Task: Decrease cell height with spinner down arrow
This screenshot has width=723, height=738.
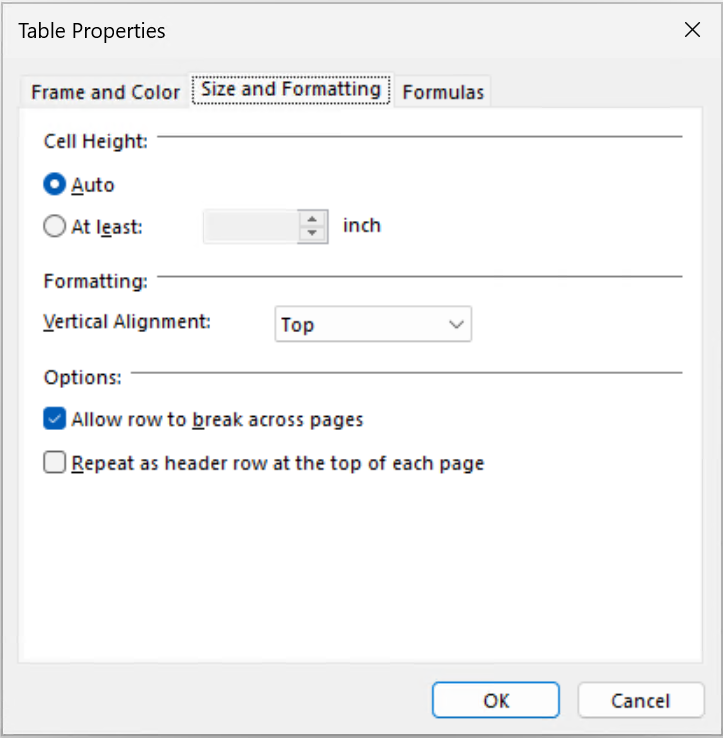Action: 314,234
